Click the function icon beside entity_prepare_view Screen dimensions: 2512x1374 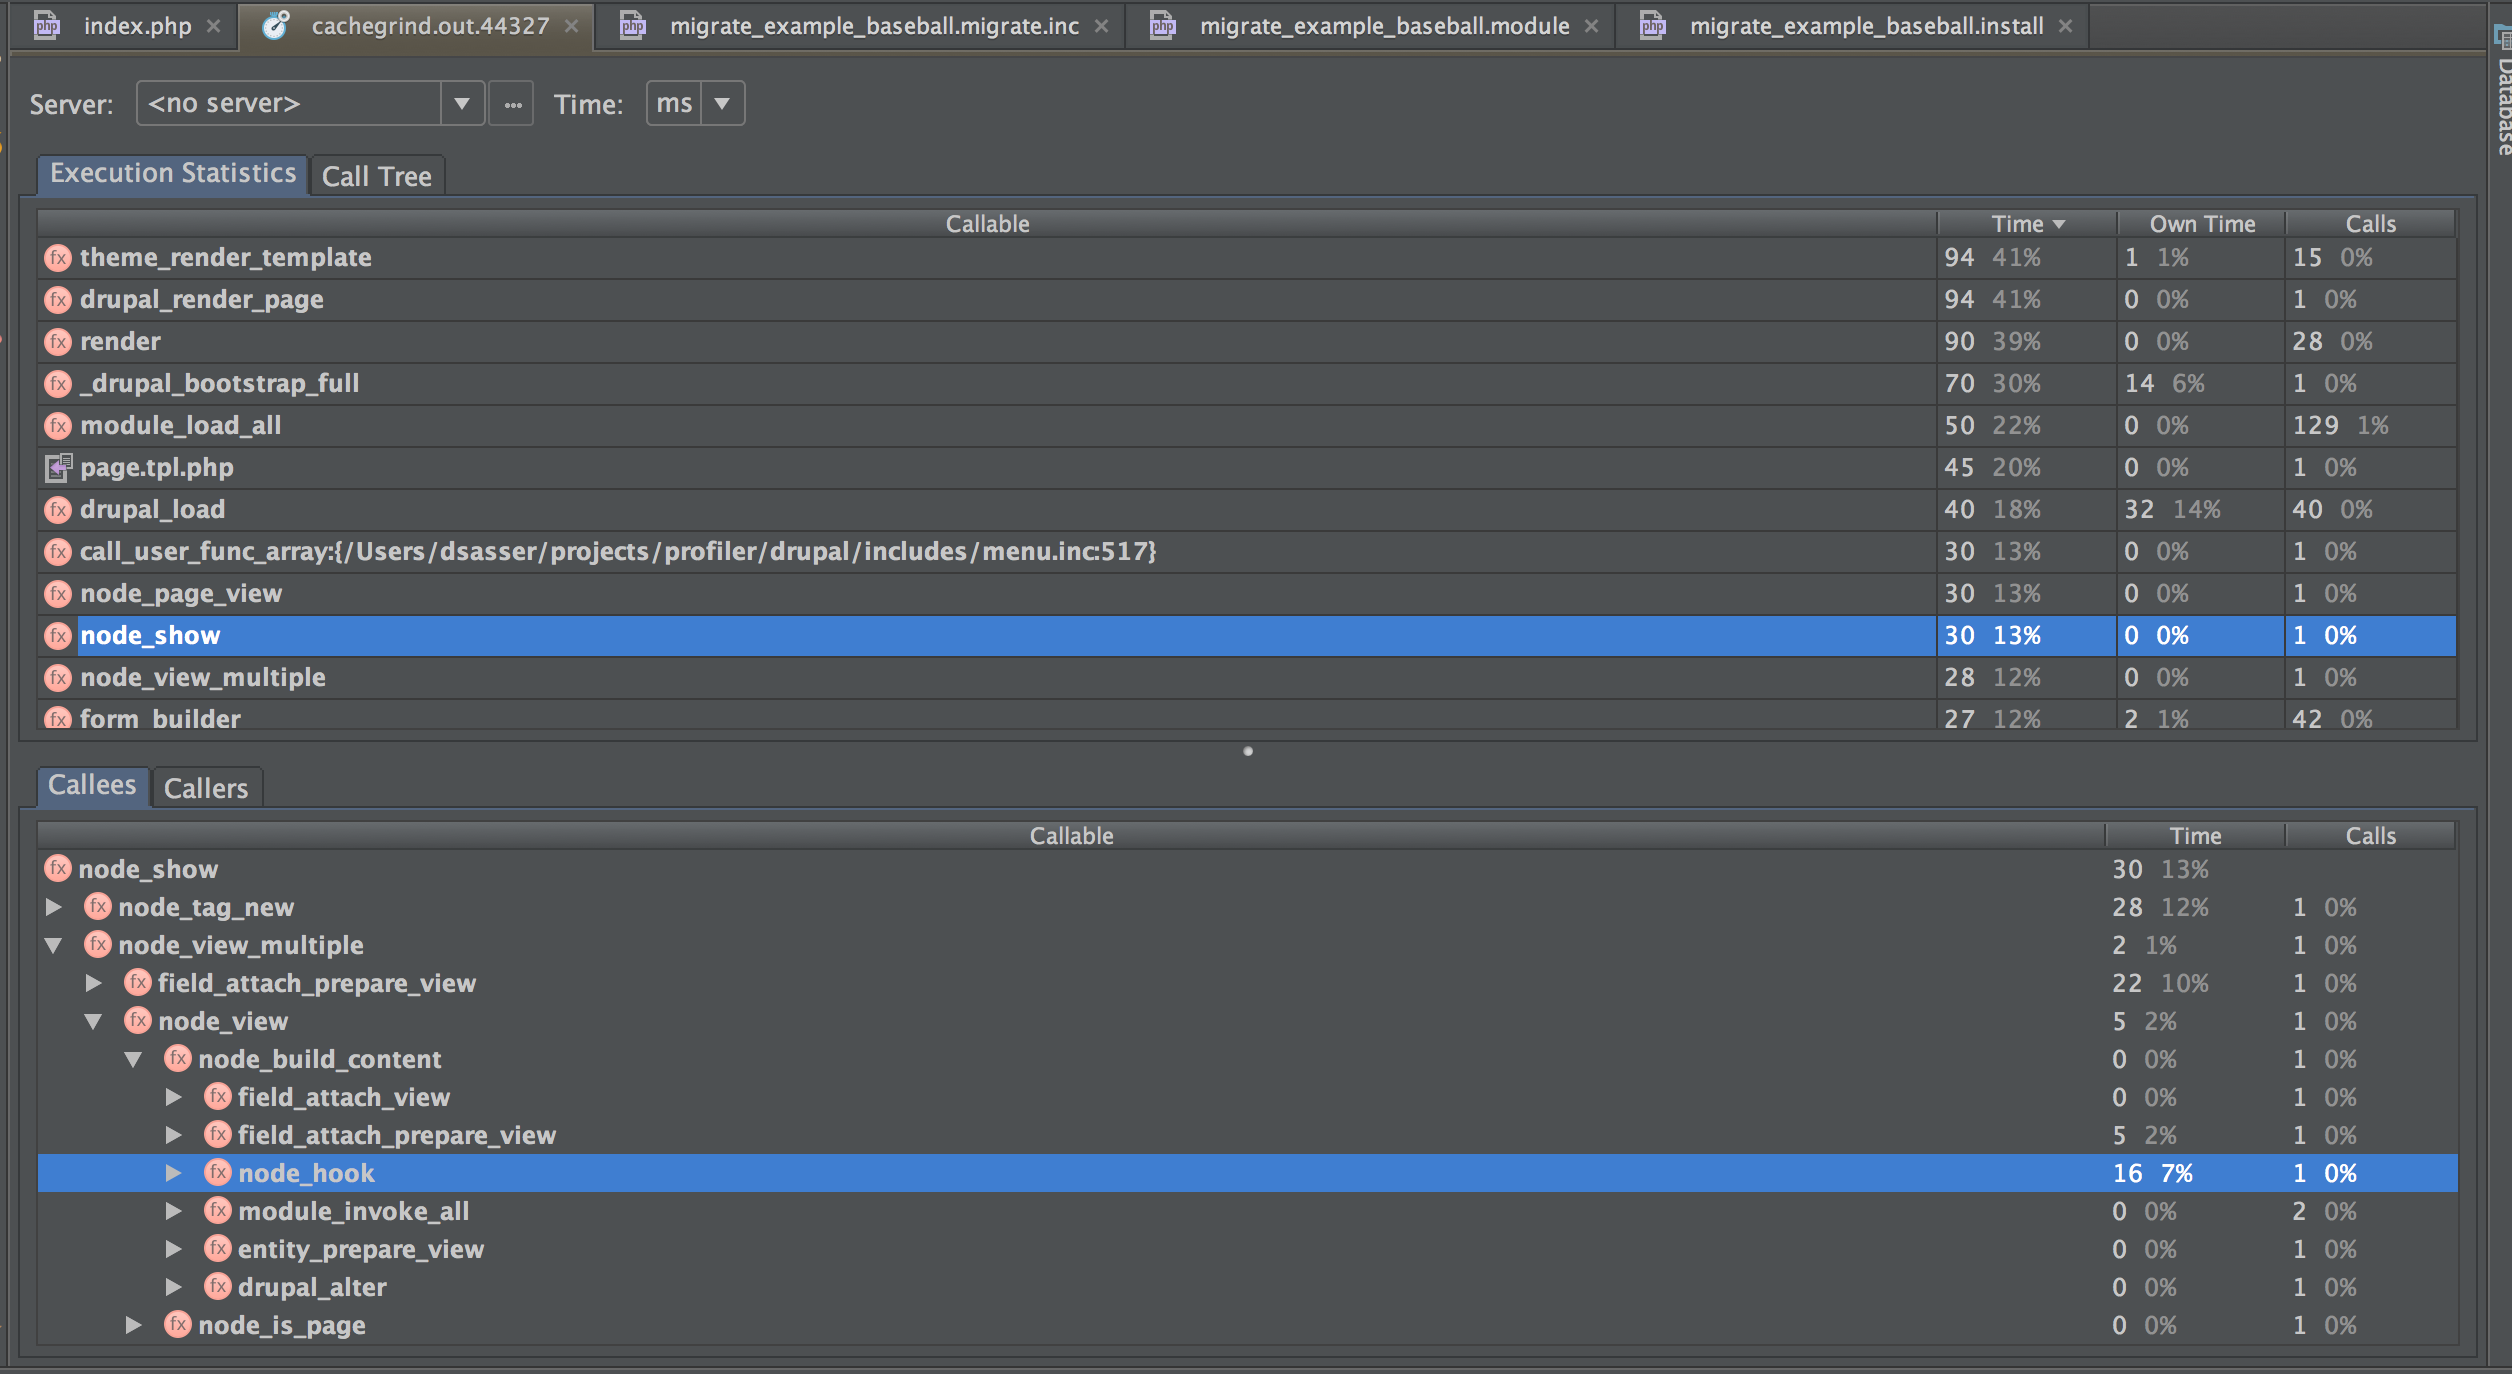click(x=218, y=1249)
